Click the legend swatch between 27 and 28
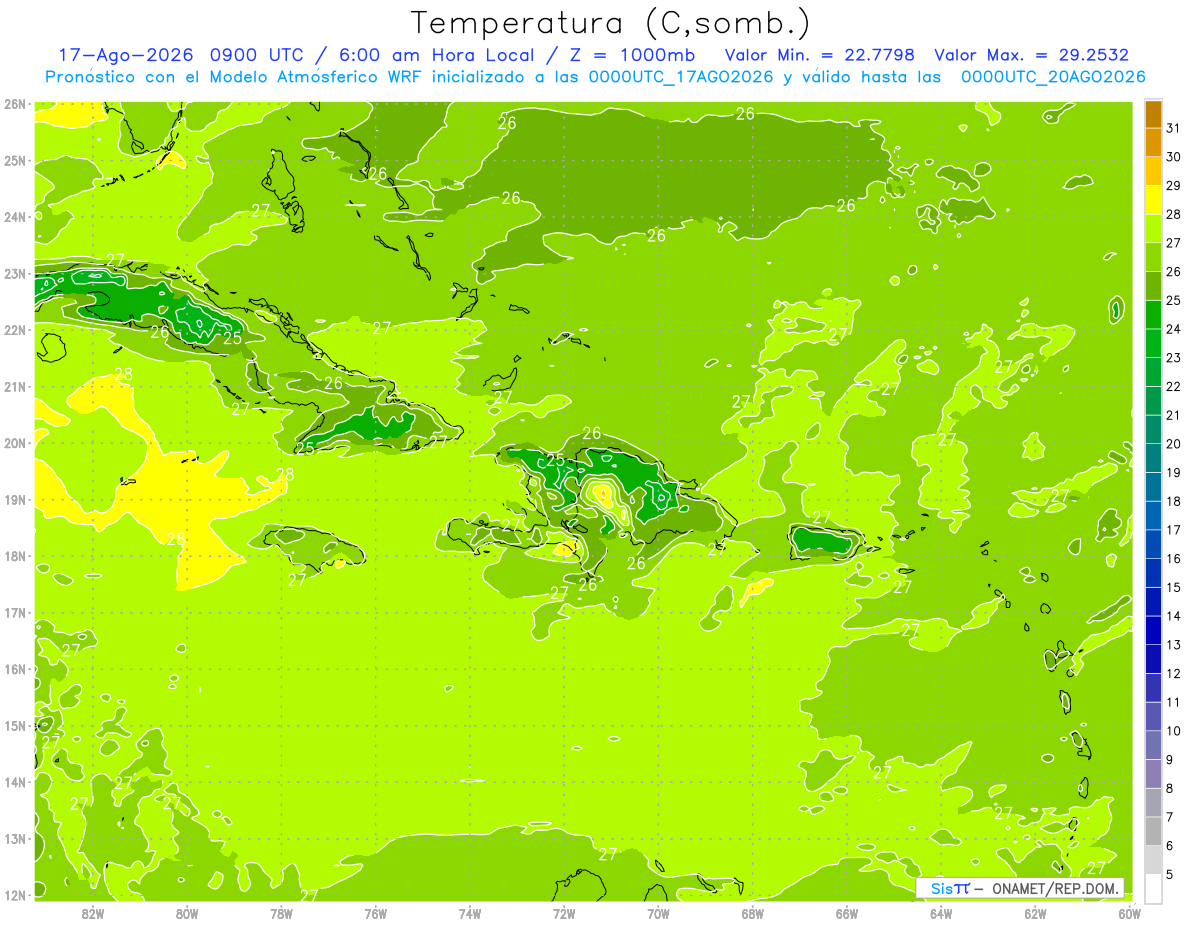1200x927 pixels. pyautogui.click(x=1153, y=228)
